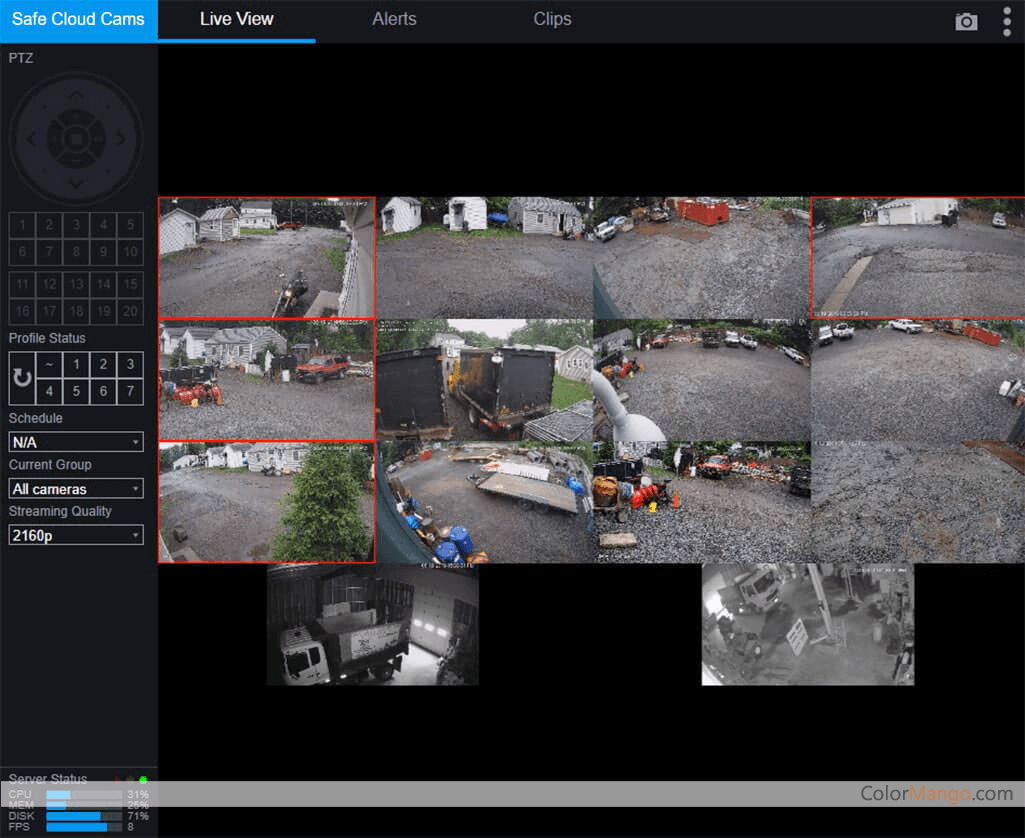The image size is (1025, 838).
Task: Toggle profile 7 in Profile Status
Action: [x=129, y=391]
